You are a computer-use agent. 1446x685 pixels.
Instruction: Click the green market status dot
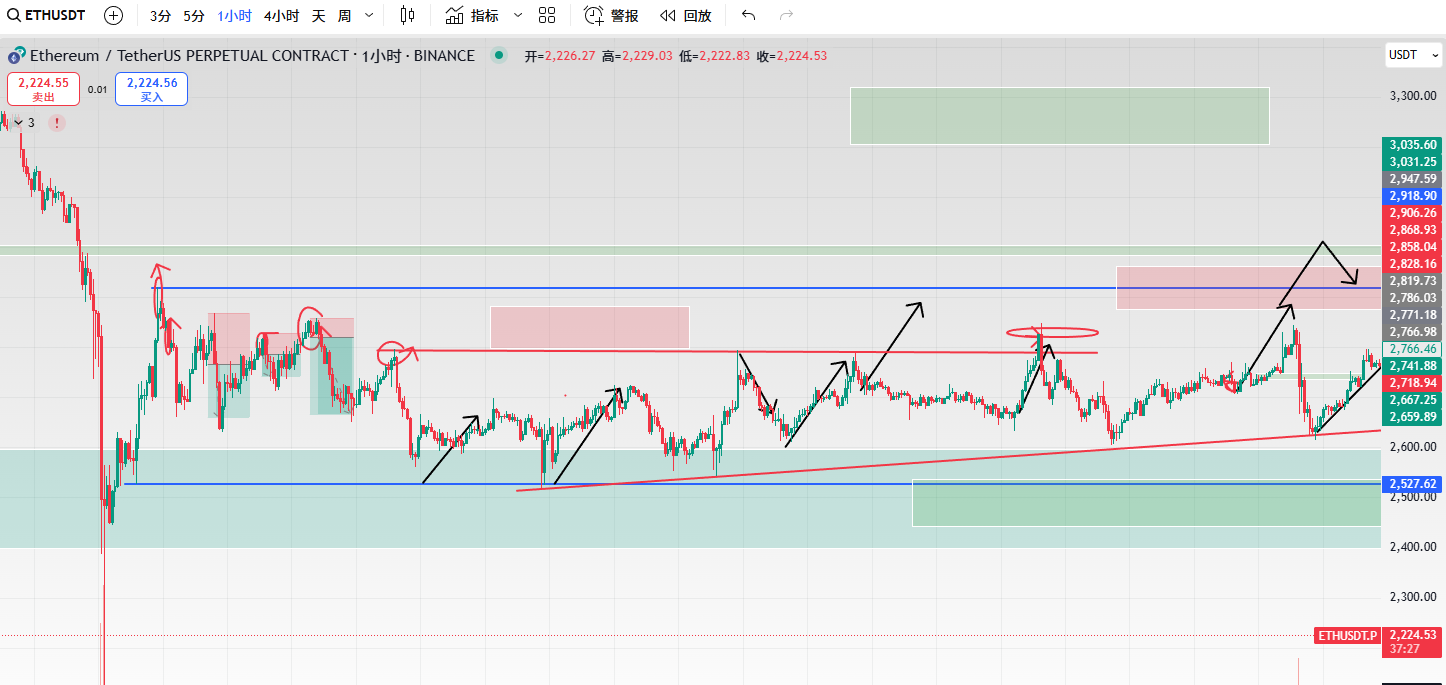pos(499,56)
